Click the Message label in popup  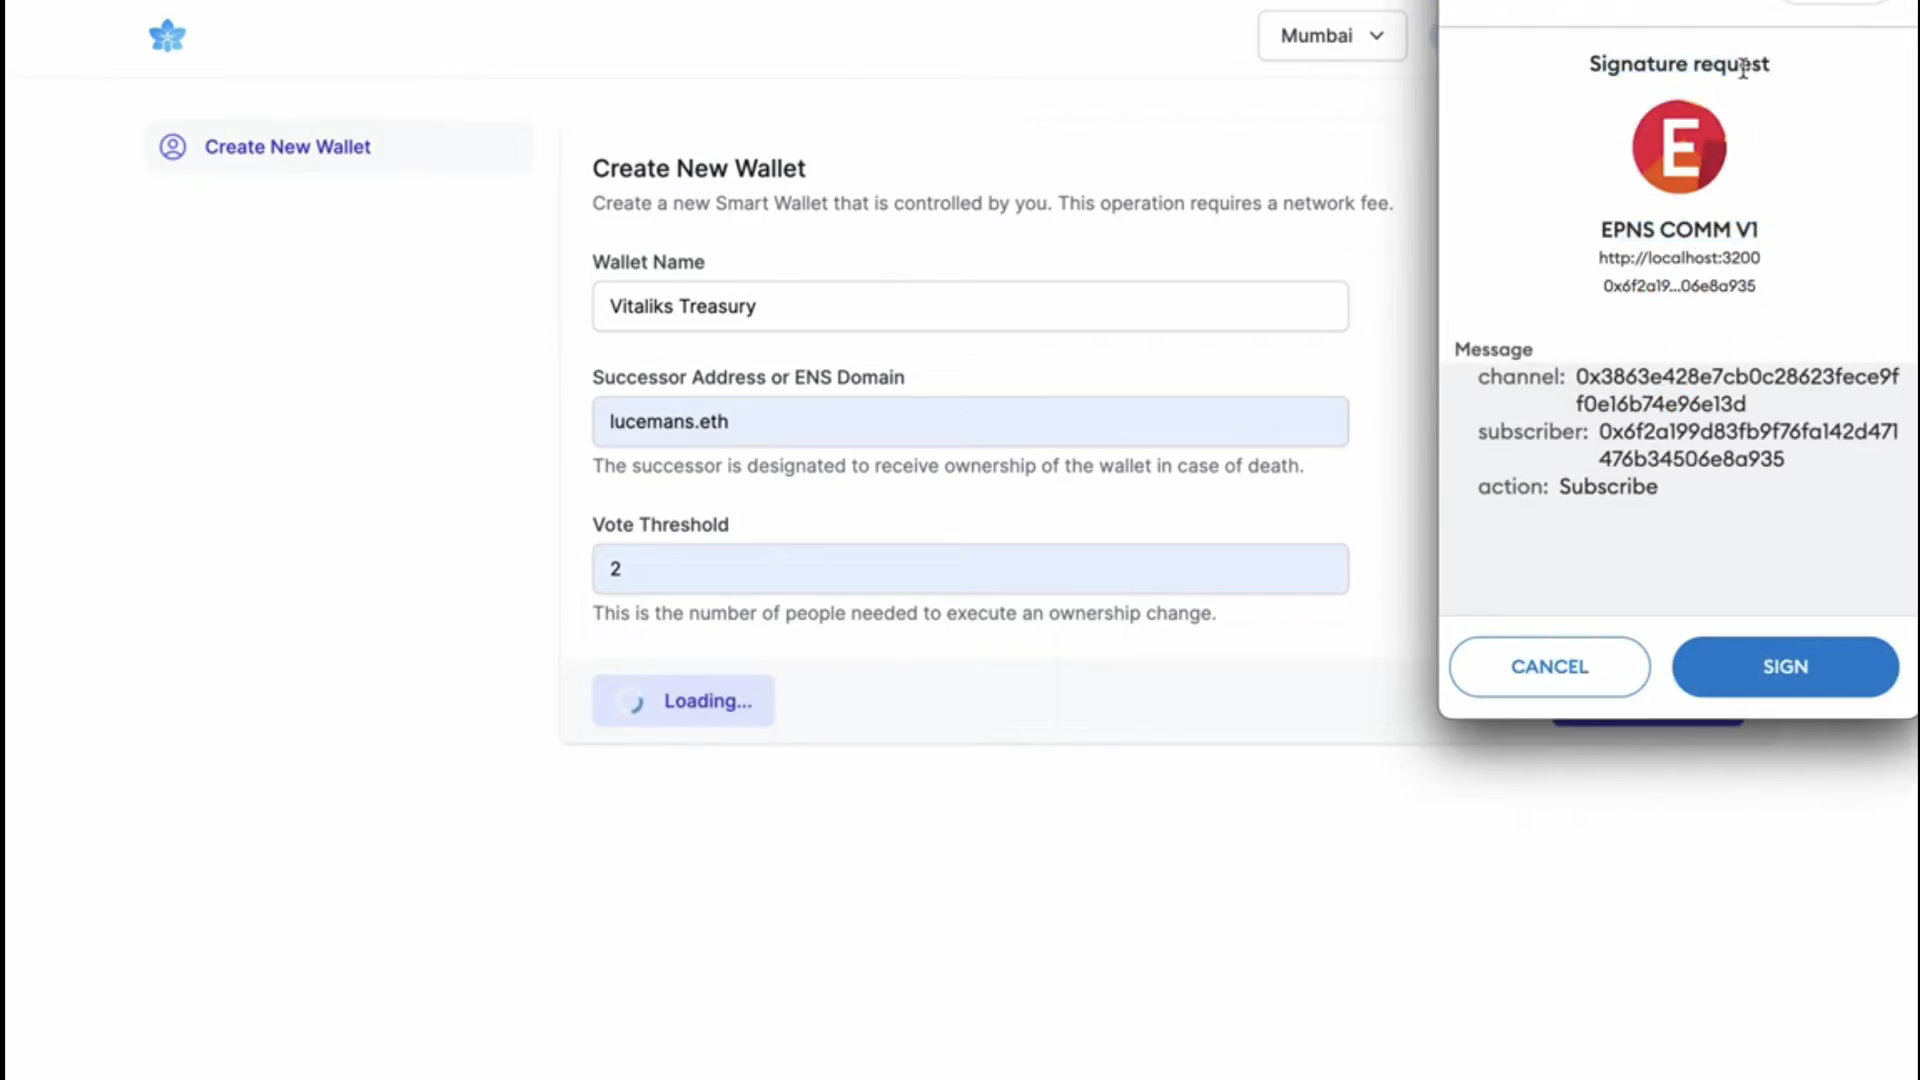pos(1493,350)
